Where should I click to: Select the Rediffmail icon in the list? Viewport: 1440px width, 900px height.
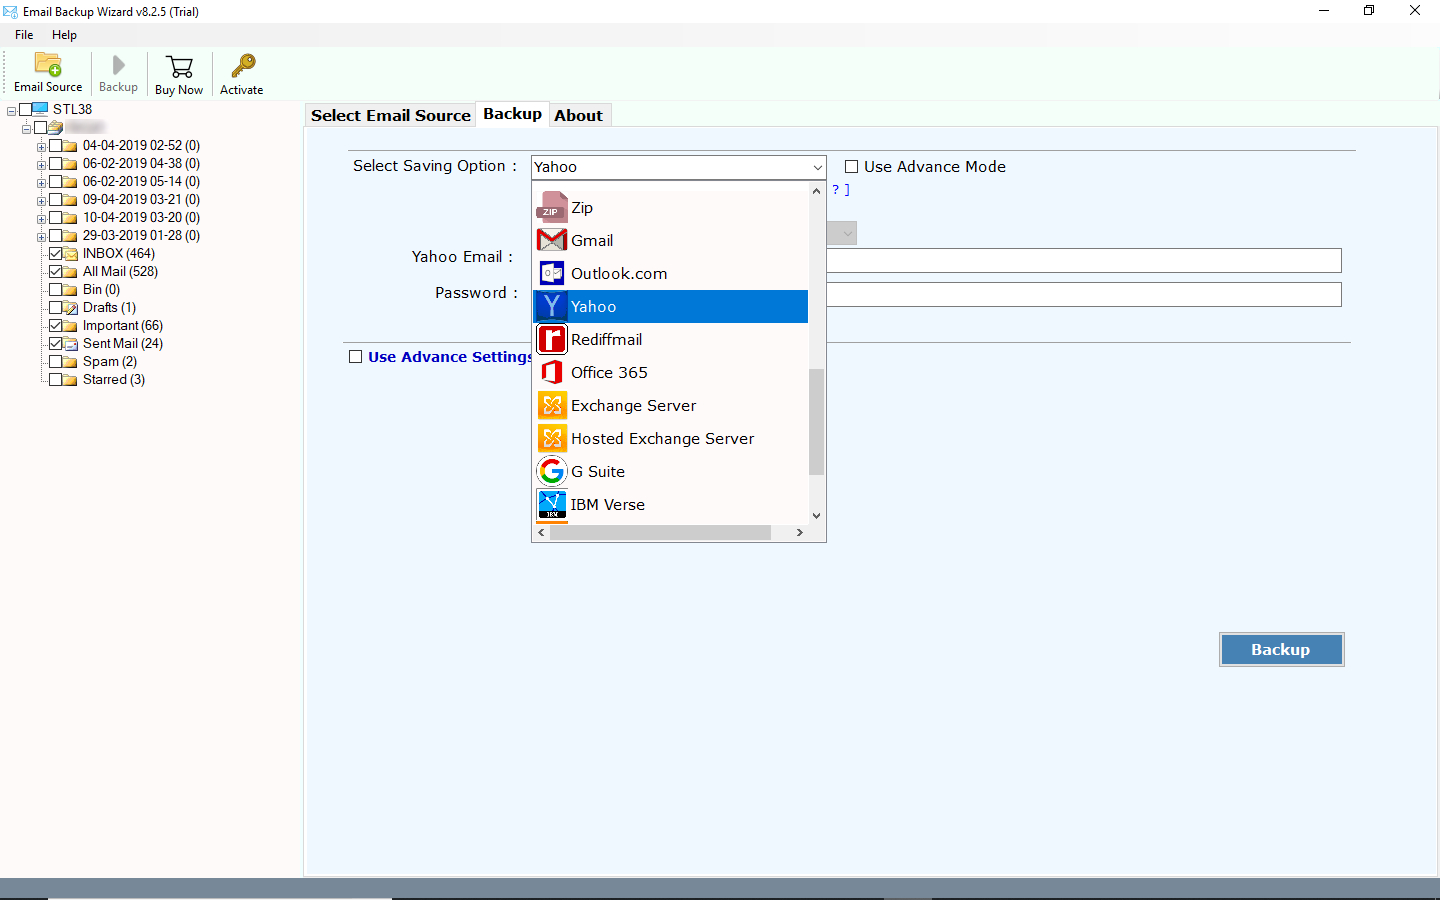552,339
